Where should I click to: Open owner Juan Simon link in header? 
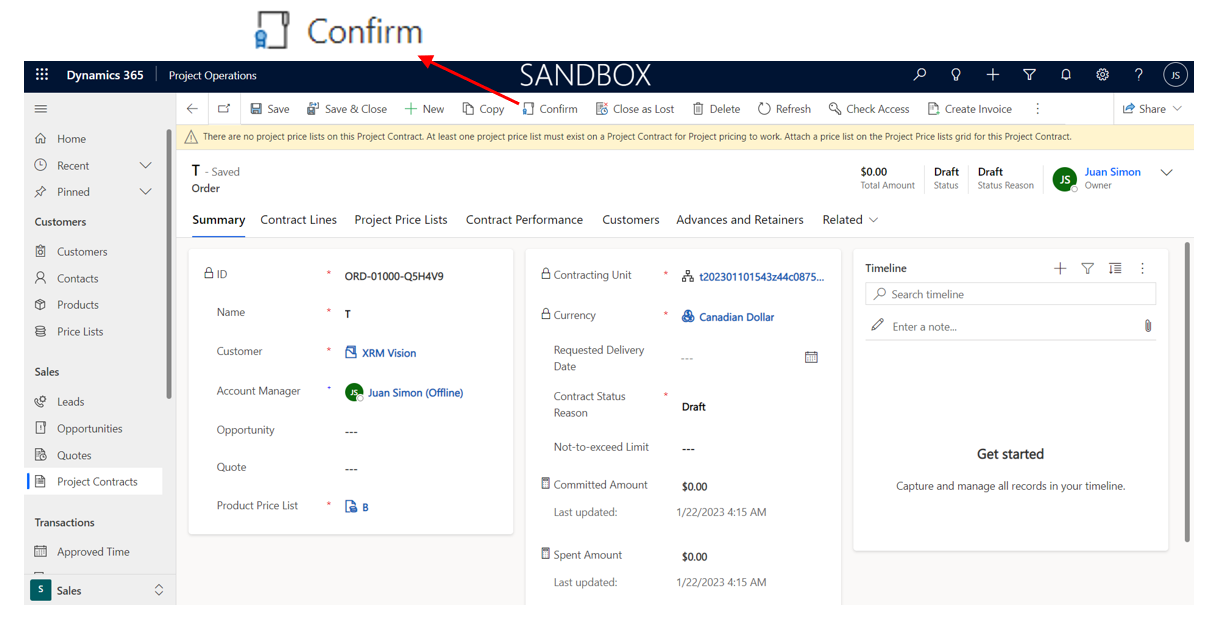point(1113,172)
